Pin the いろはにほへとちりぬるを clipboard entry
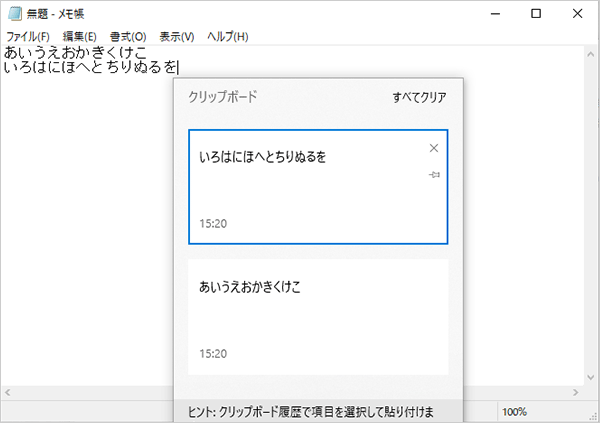This screenshot has height=423, width=600. (434, 175)
